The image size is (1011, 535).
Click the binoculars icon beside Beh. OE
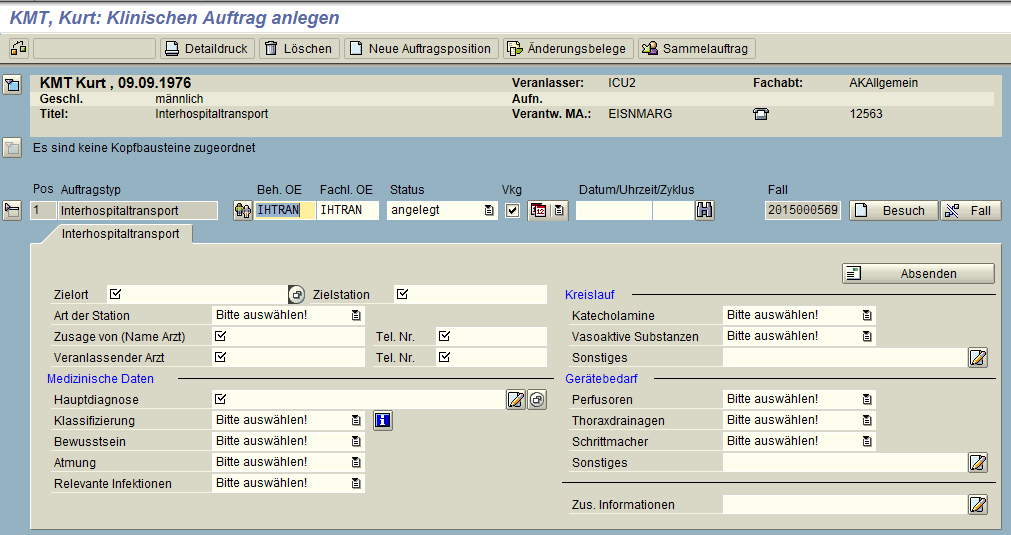click(x=242, y=211)
